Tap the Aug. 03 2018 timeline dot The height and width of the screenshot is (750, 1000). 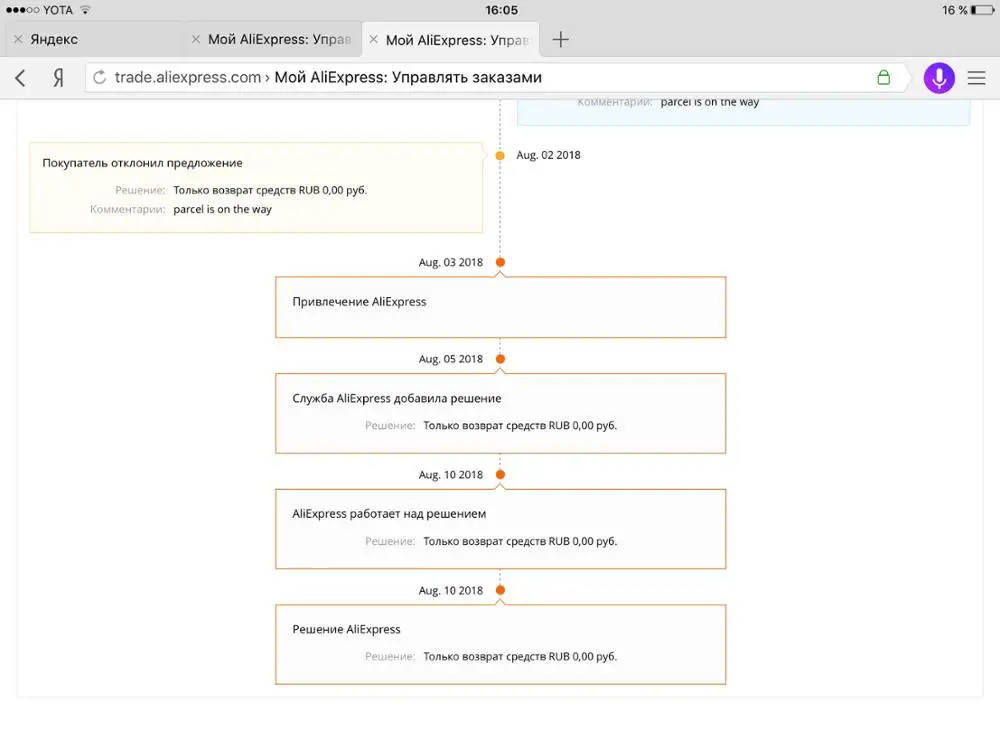coord(500,262)
